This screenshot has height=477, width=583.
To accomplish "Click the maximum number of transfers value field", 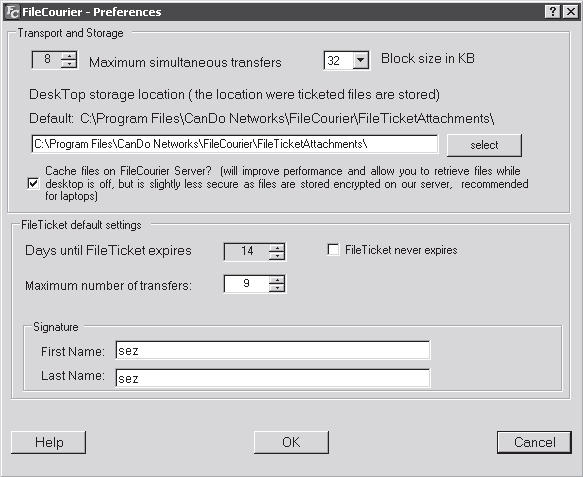I will 247,284.
